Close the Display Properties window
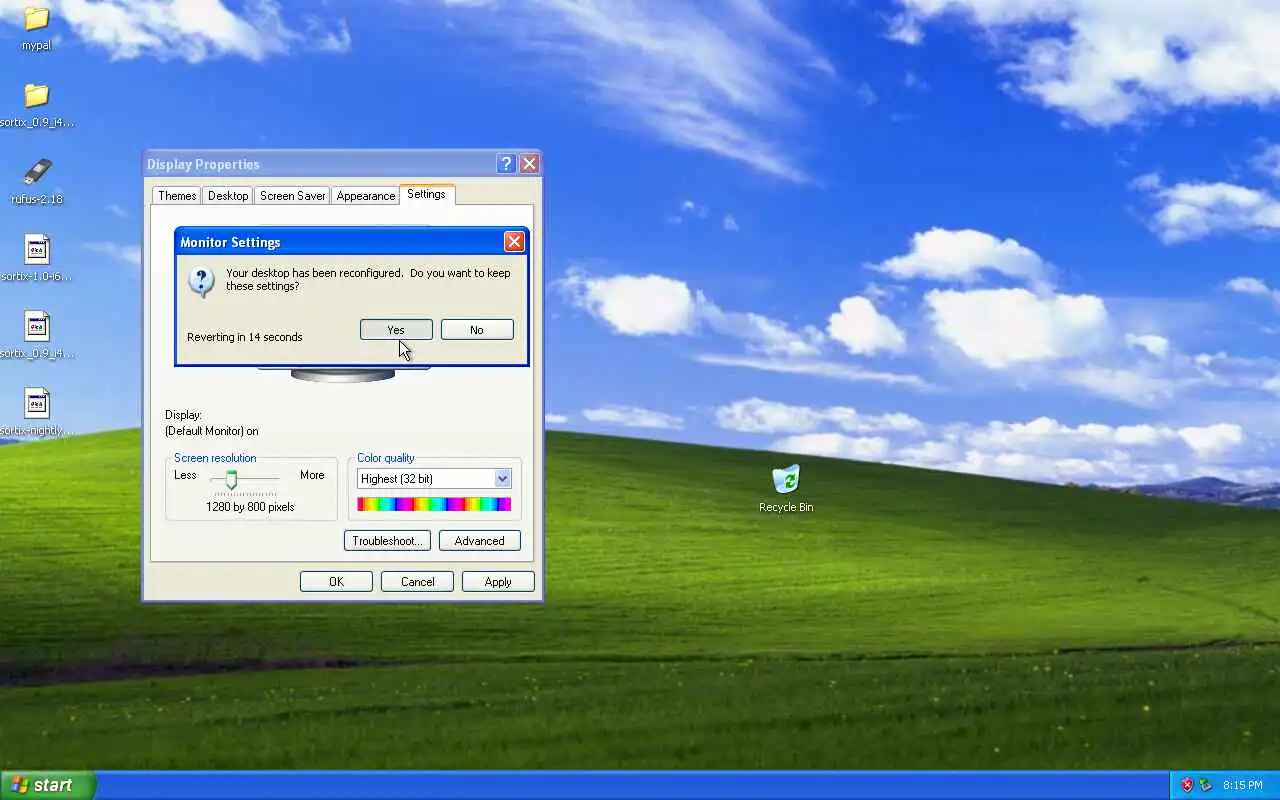Image resolution: width=1280 pixels, height=800 pixels. pyautogui.click(x=529, y=164)
